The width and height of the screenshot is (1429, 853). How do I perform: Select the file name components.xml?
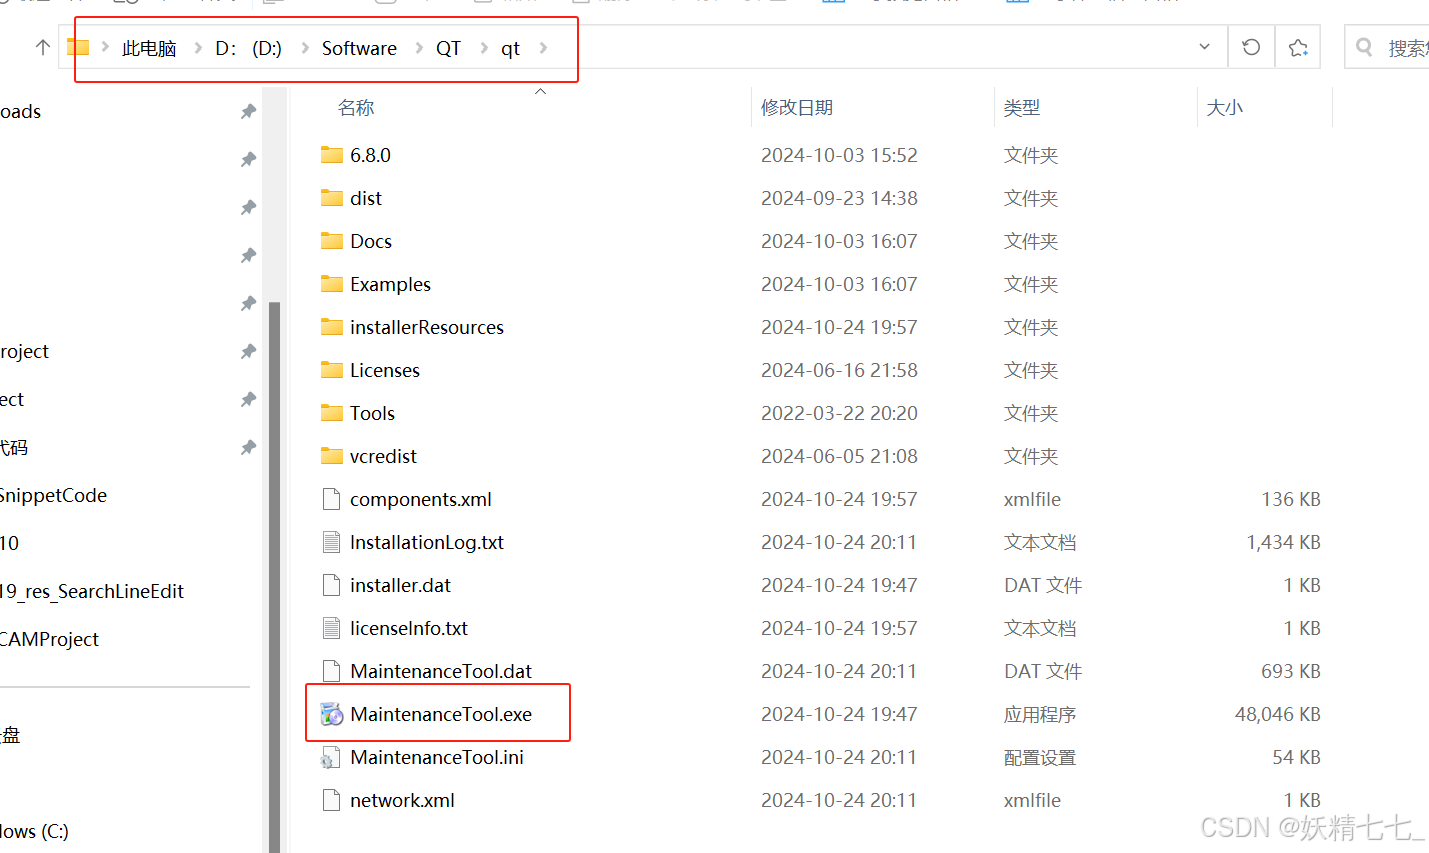421,499
